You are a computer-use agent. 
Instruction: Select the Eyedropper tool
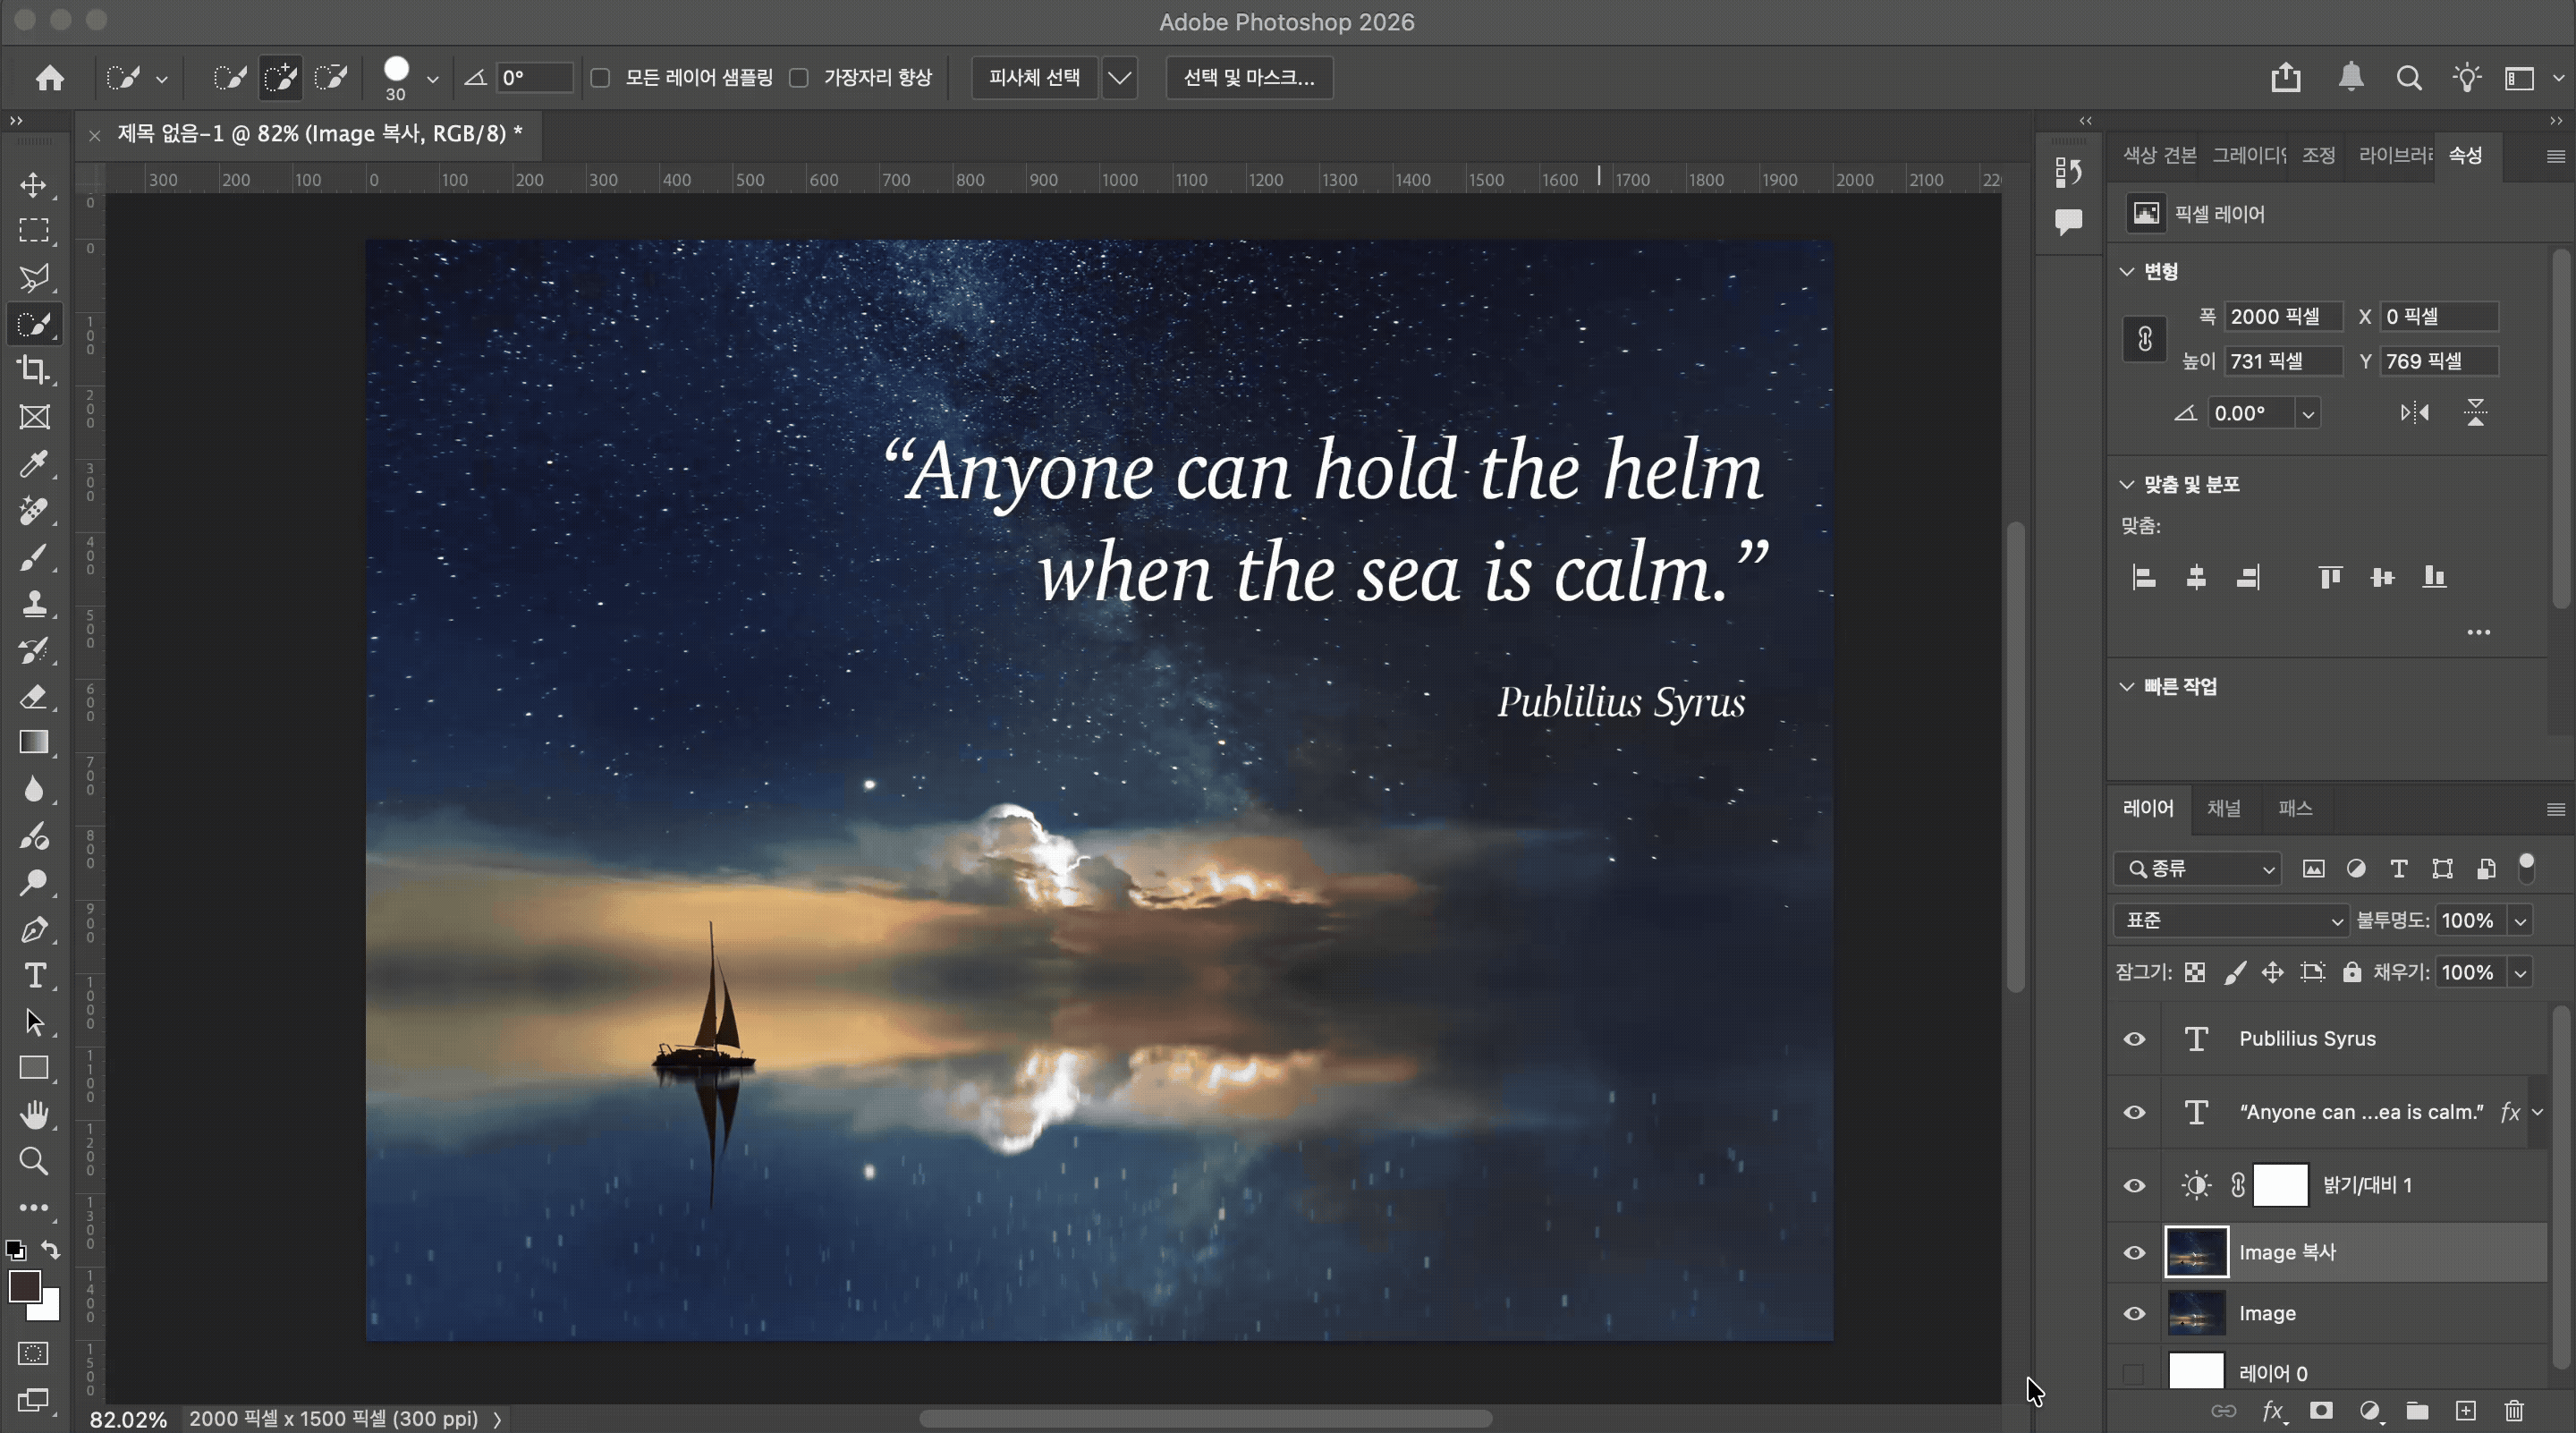[x=34, y=464]
